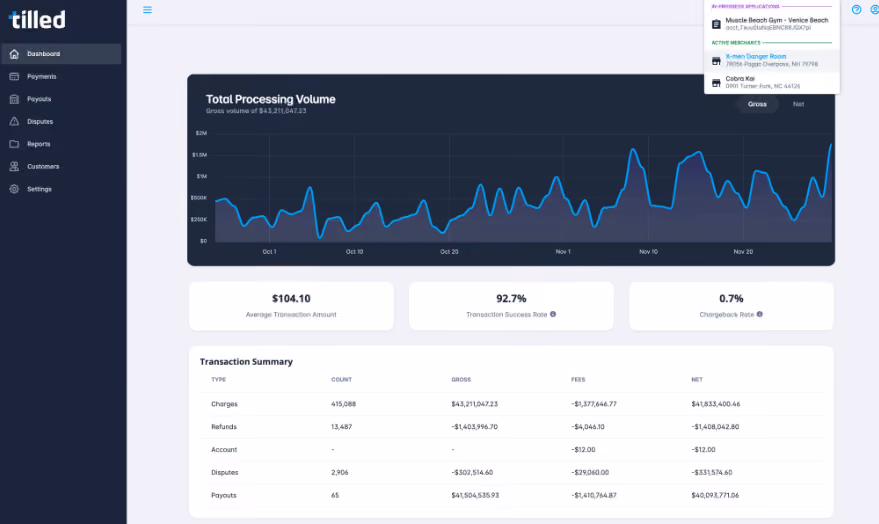879x524 pixels.
Task: Navigate to Disputes section
Action: click(x=61, y=122)
